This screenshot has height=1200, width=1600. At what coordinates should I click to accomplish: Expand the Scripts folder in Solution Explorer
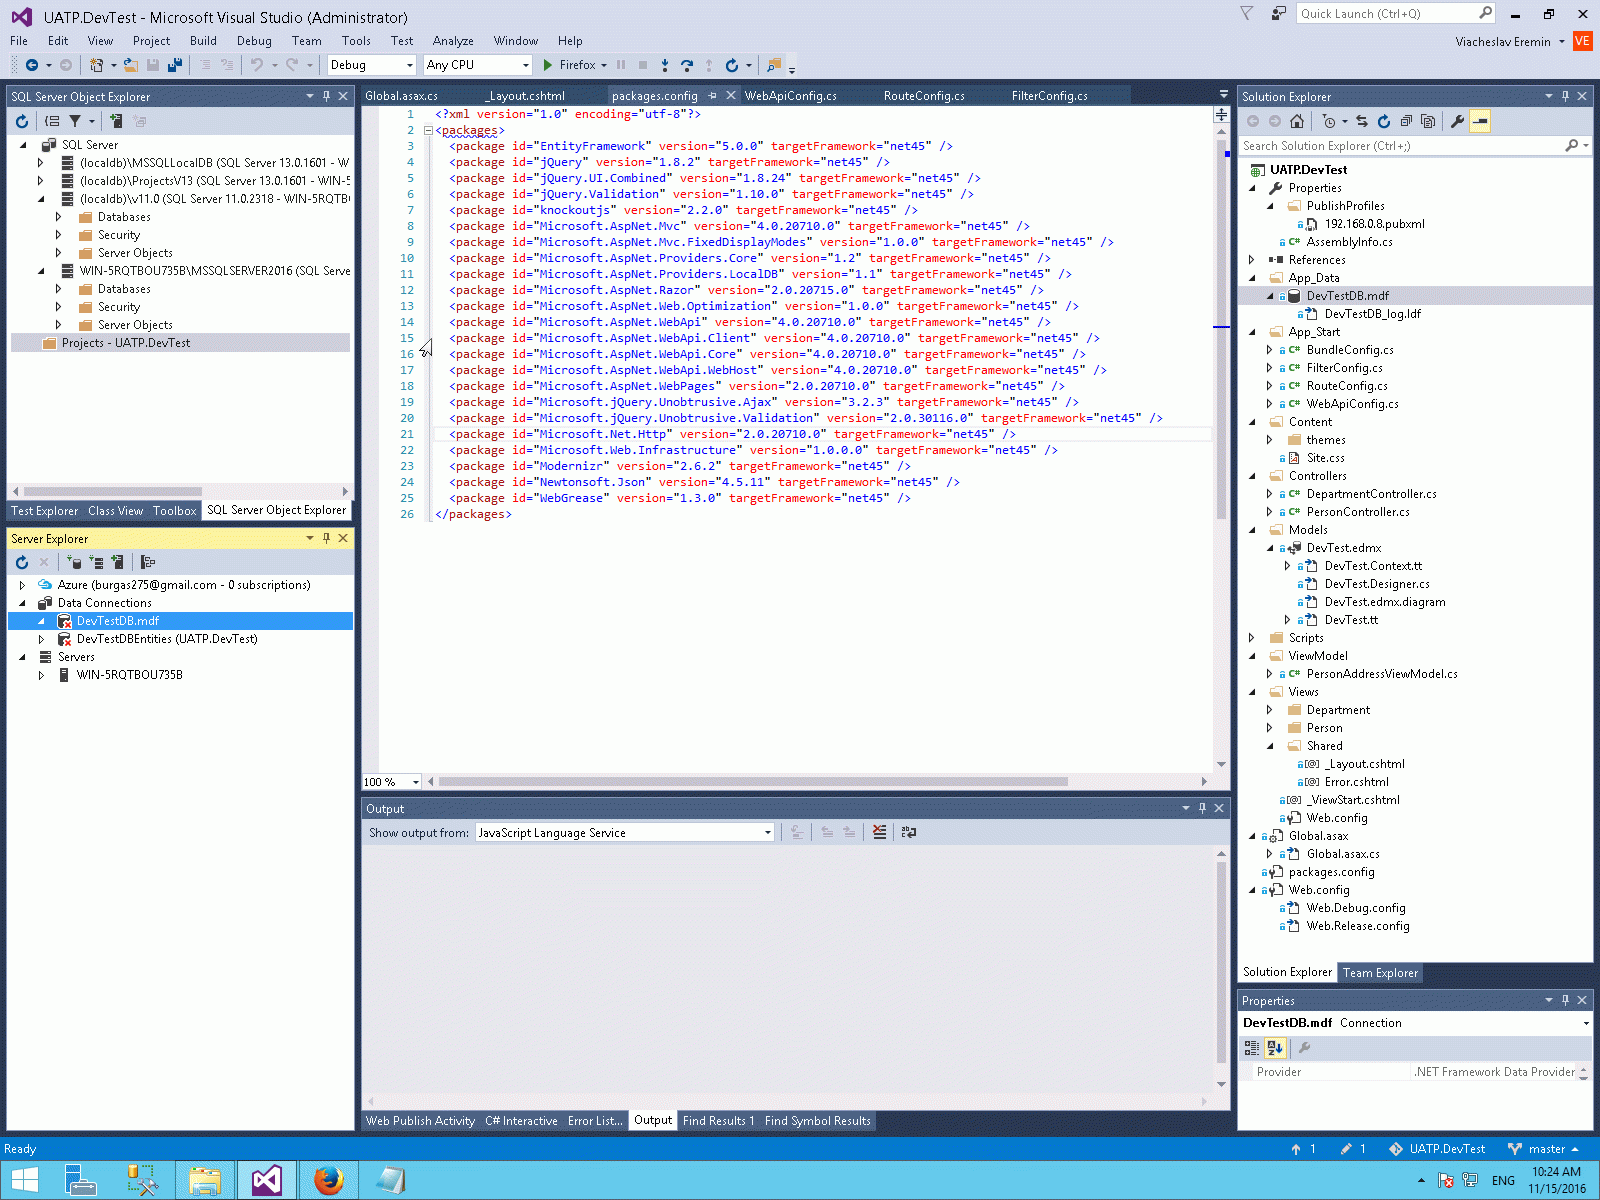click(x=1252, y=638)
